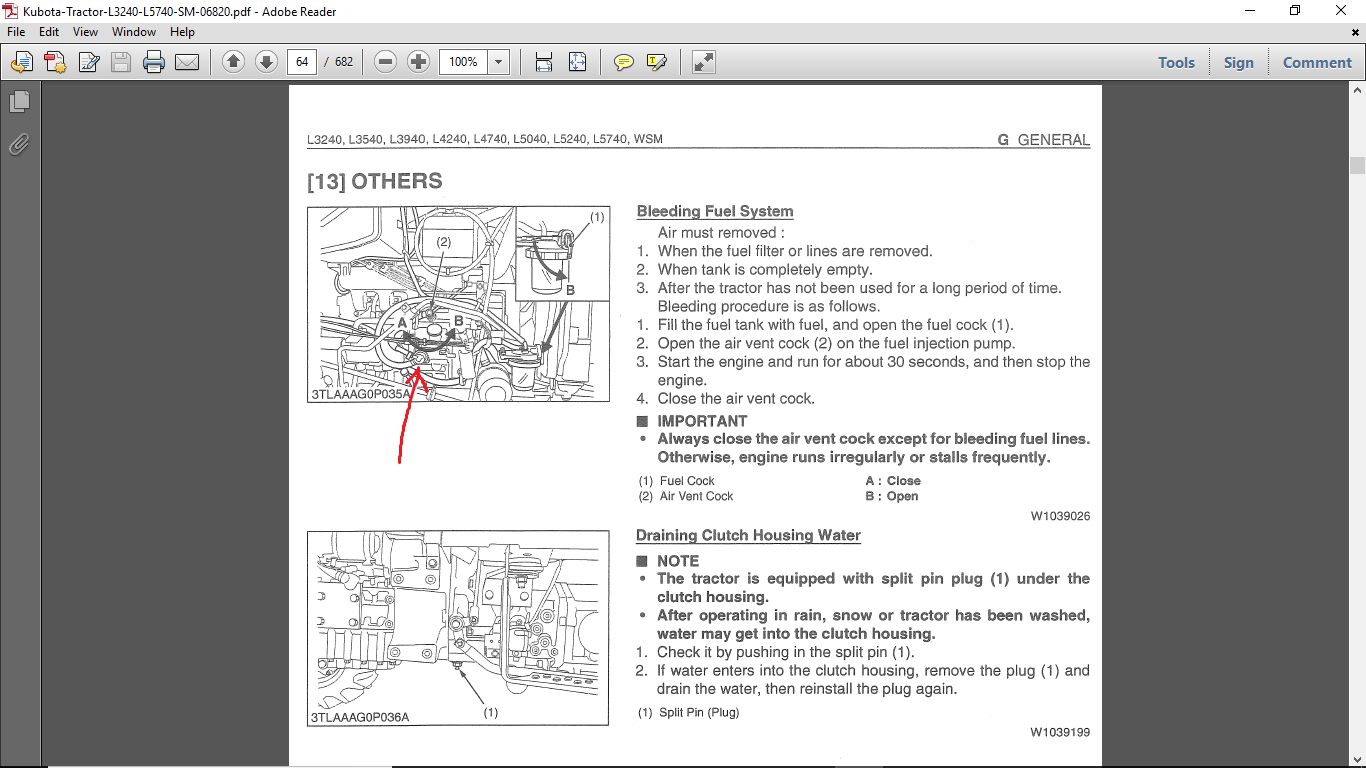1366x768 pixels.
Task: Click the fuel system diagram 3TLAAAG0P035A
Action: [x=459, y=304]
